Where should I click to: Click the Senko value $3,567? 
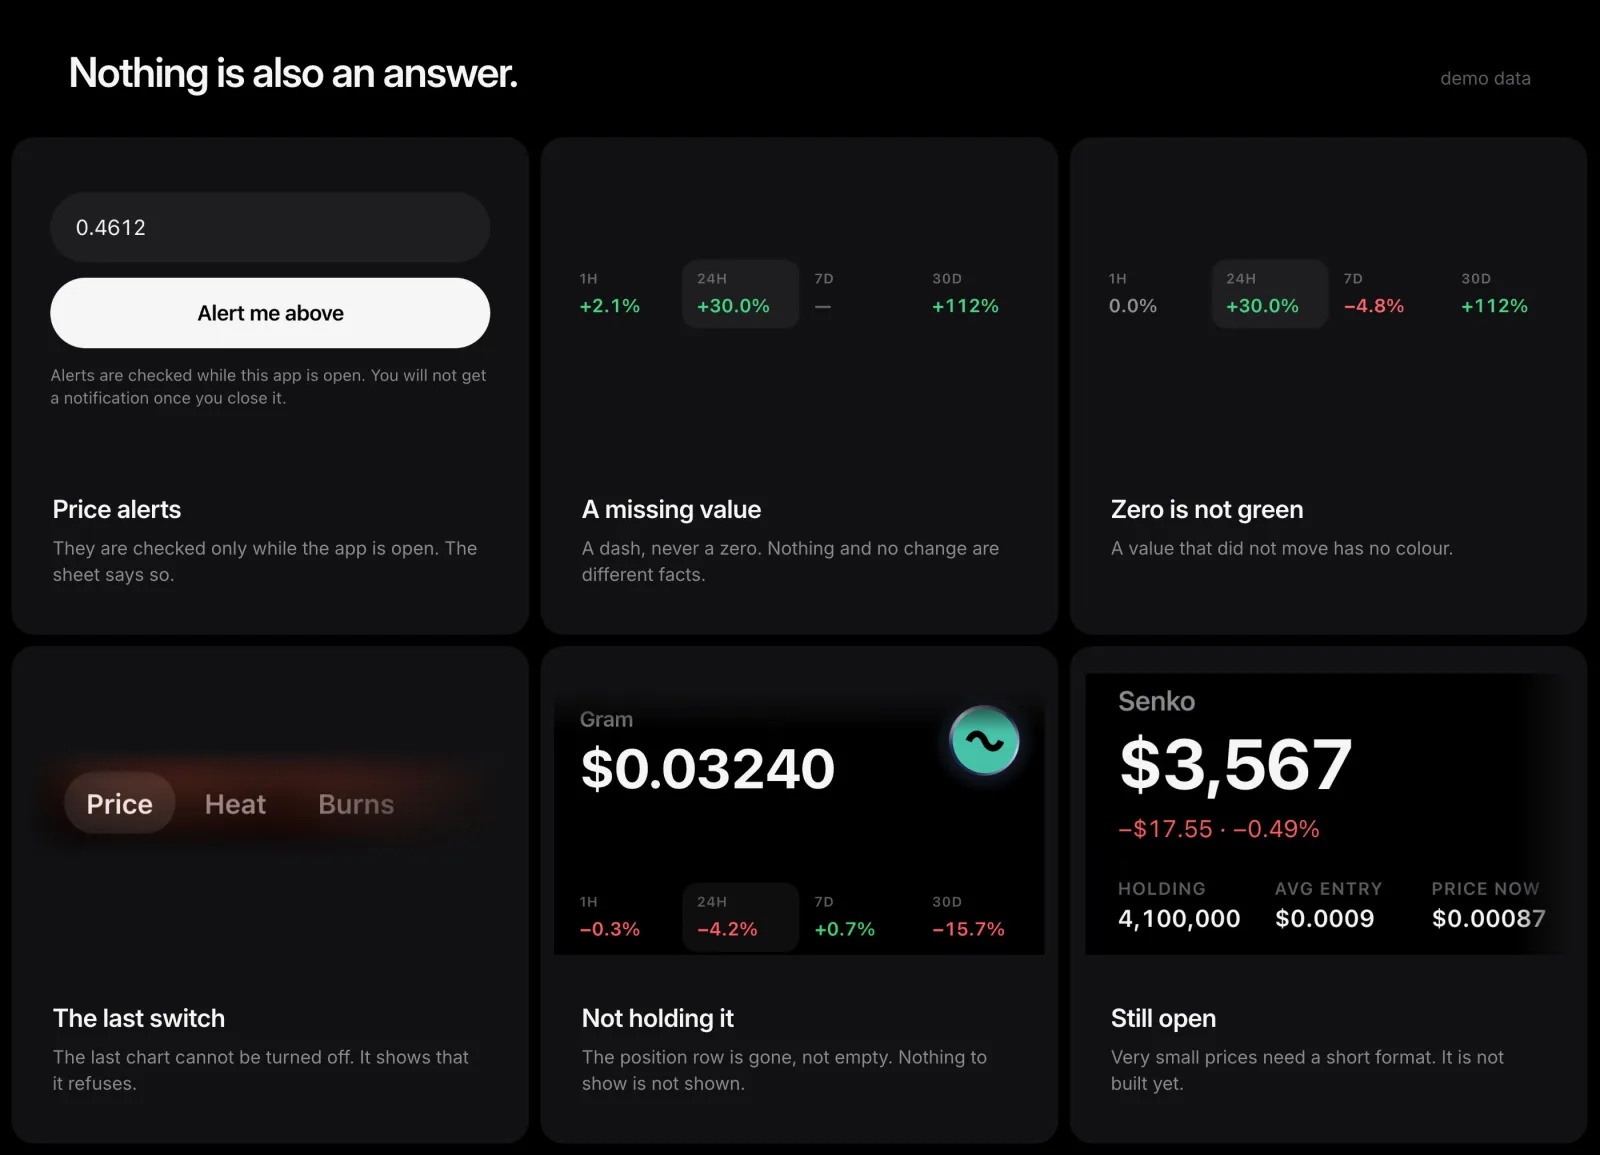click(x=1235, y=765)
